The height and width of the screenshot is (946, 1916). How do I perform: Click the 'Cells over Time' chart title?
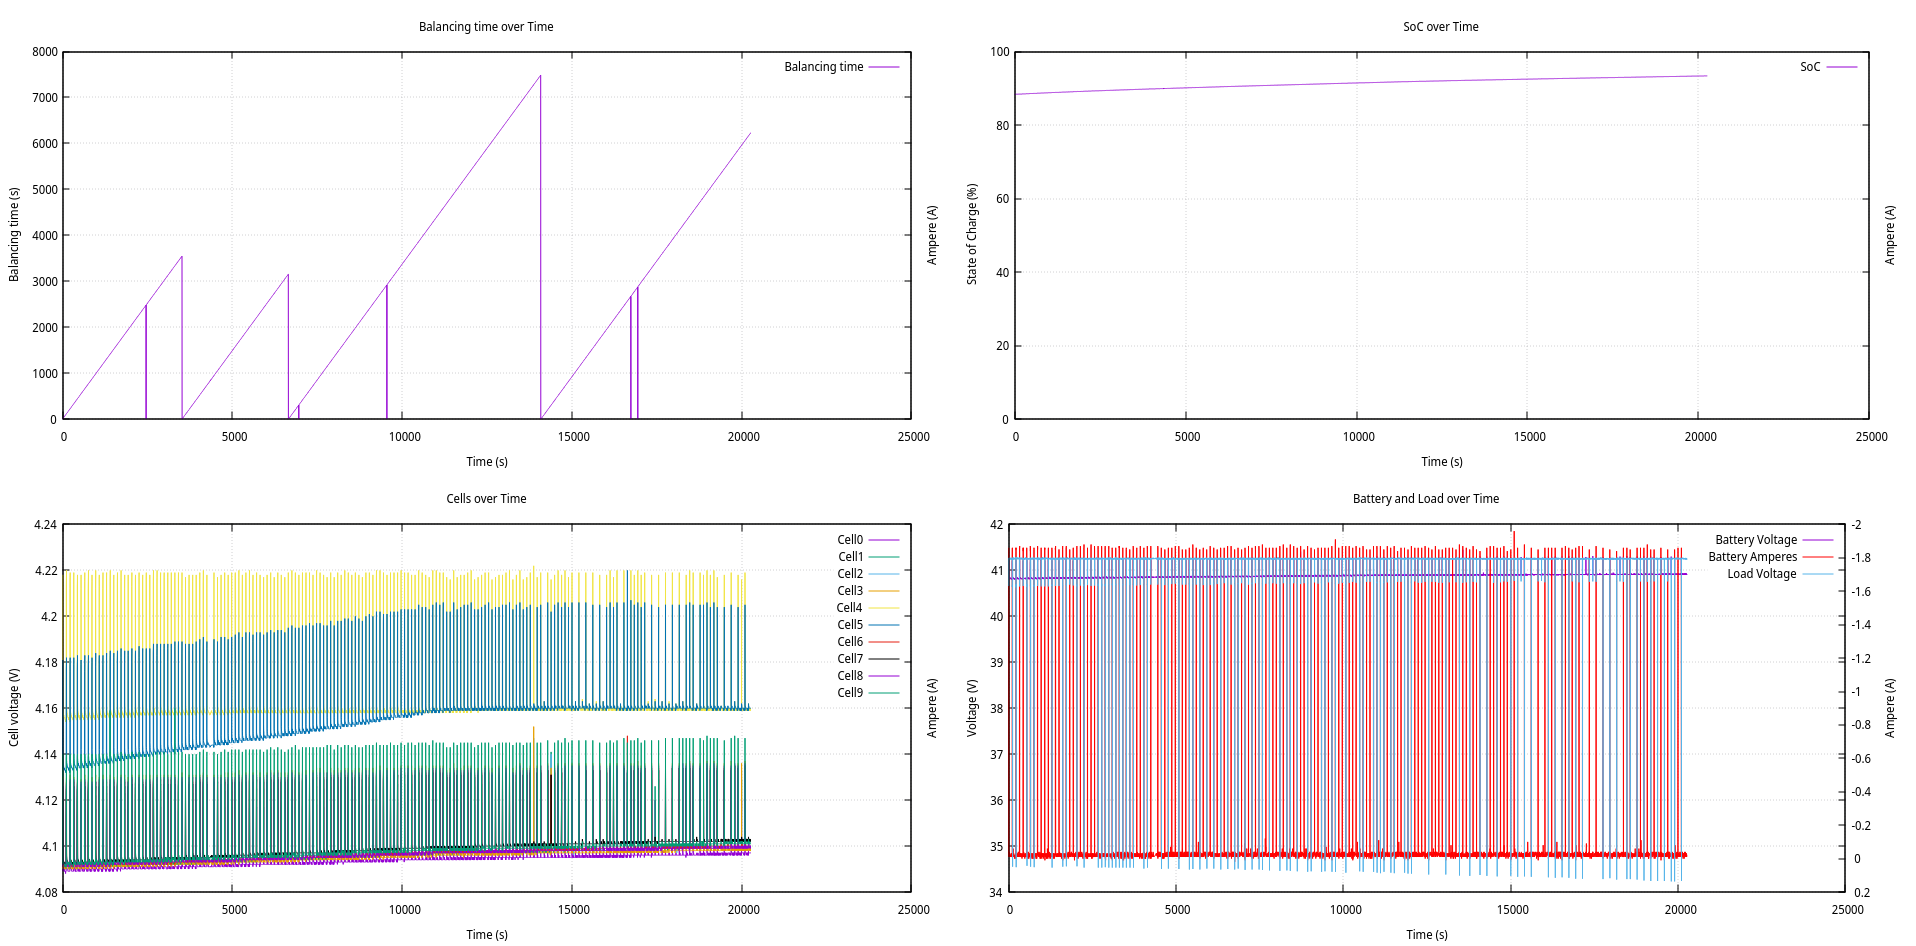coord(486,499)
